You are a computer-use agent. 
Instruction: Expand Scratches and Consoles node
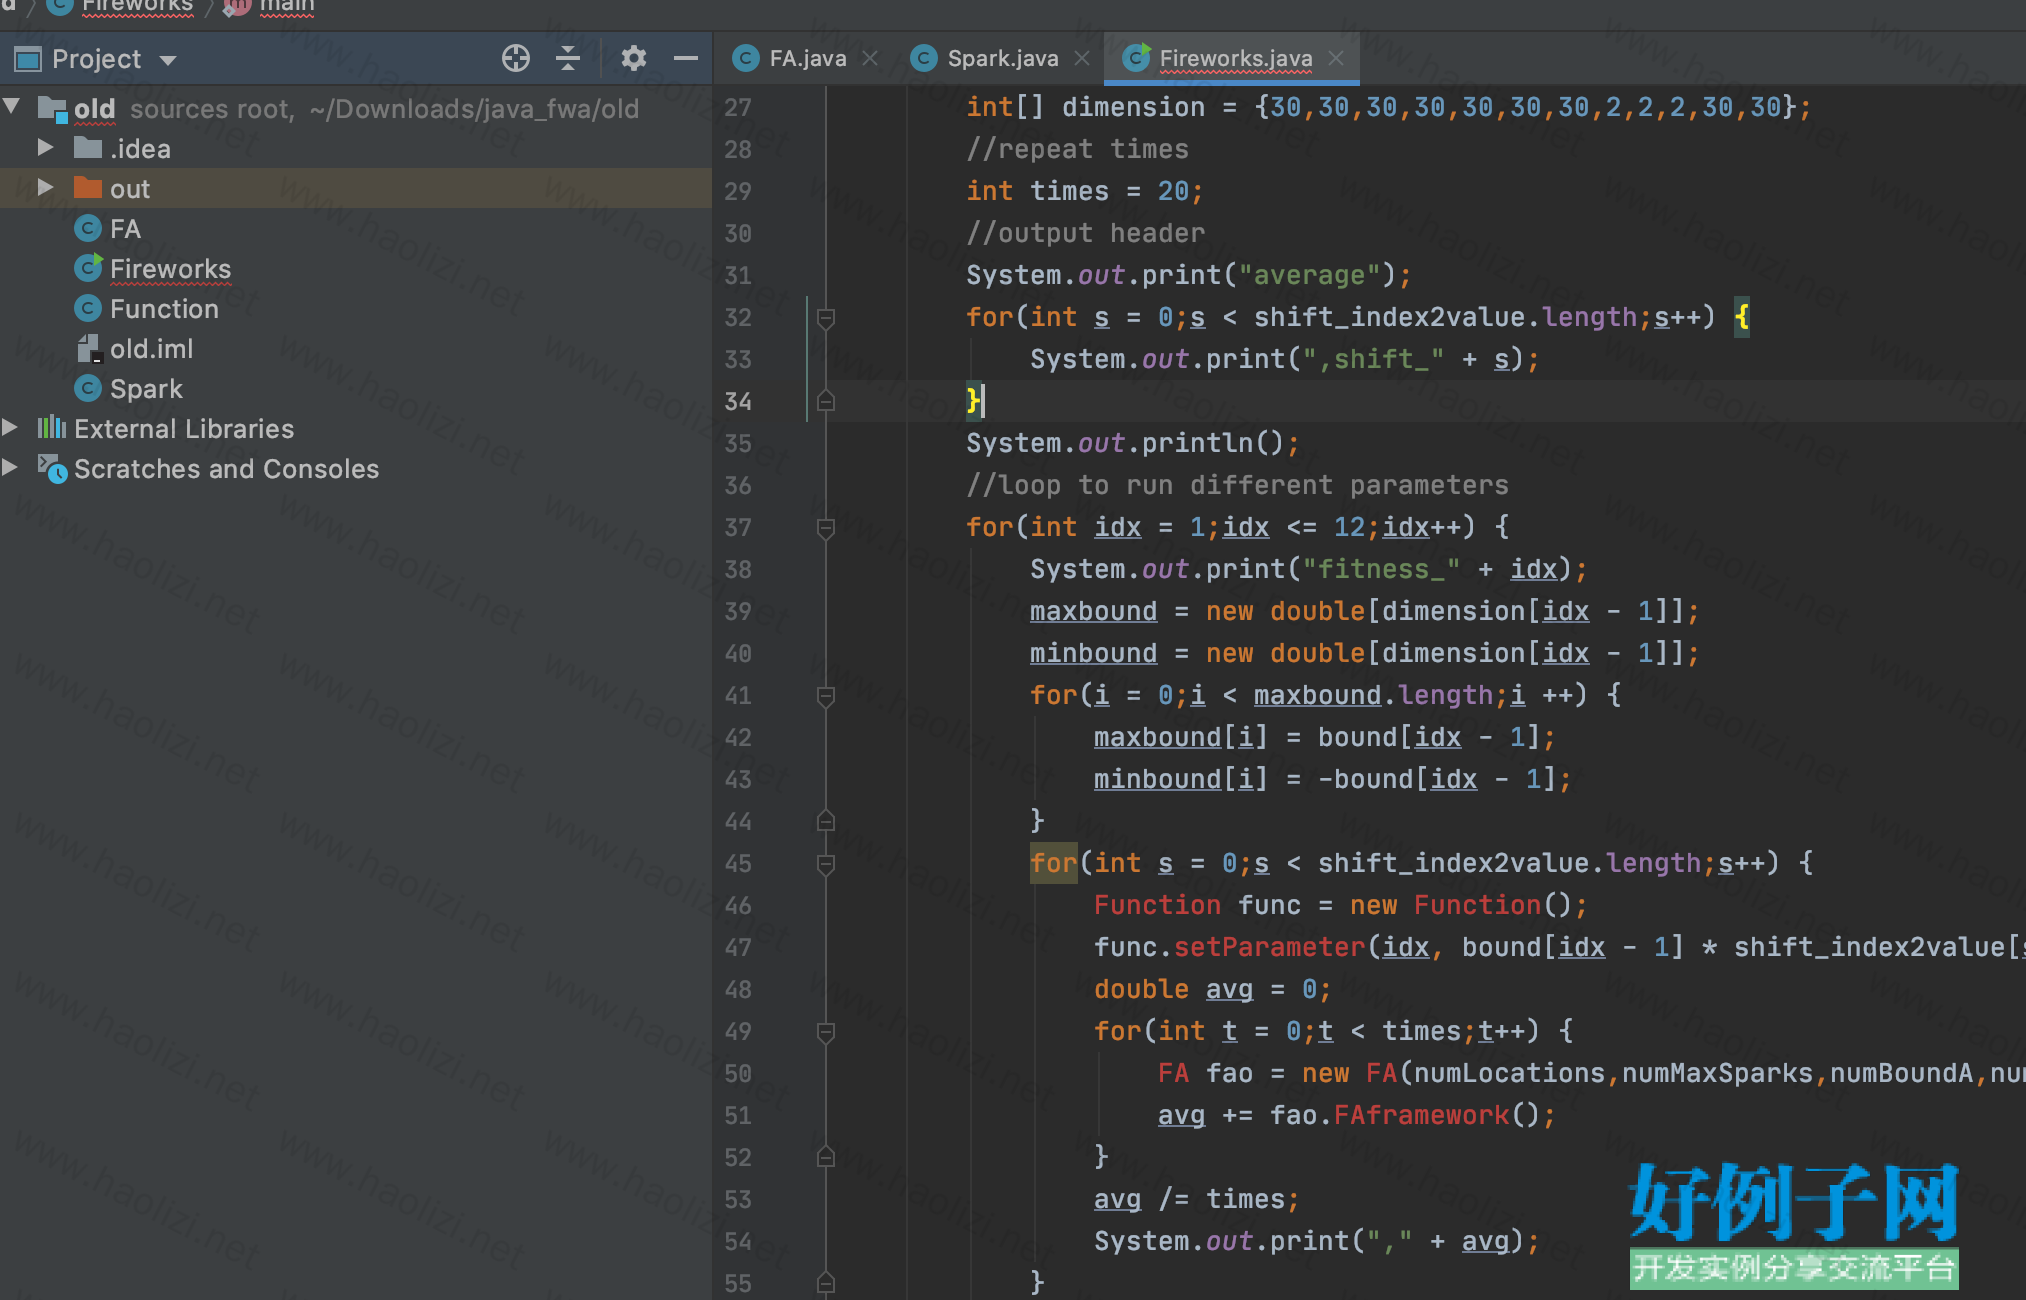pos(11,468)
